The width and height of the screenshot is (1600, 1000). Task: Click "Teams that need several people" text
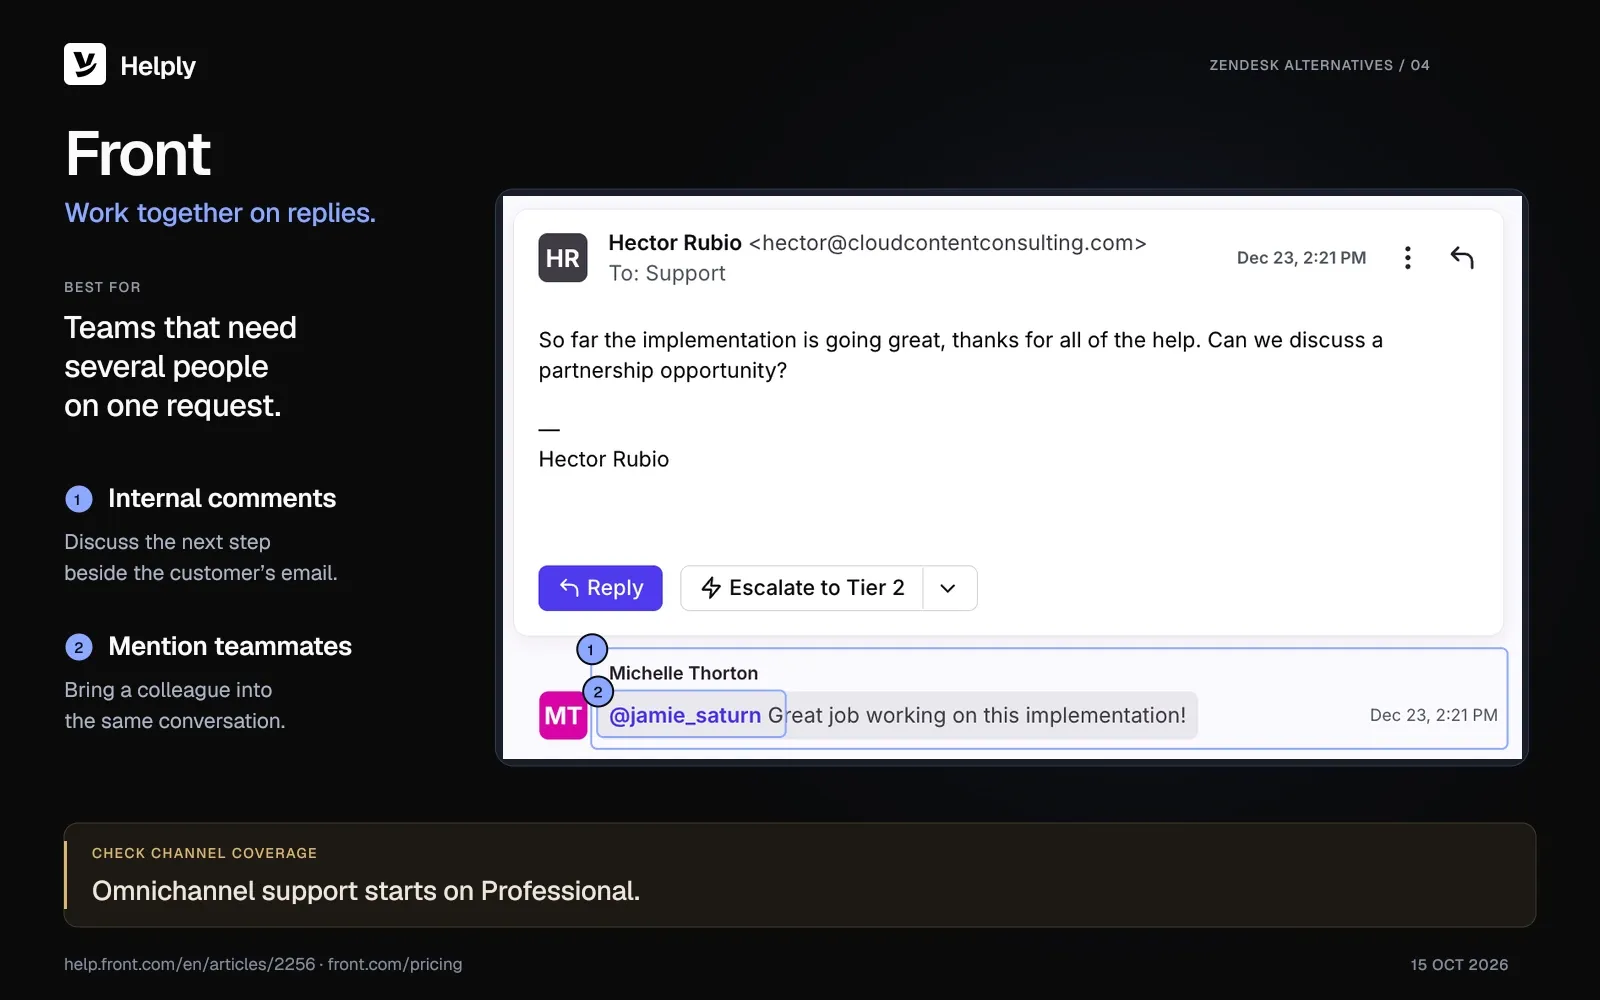[180, 347]
